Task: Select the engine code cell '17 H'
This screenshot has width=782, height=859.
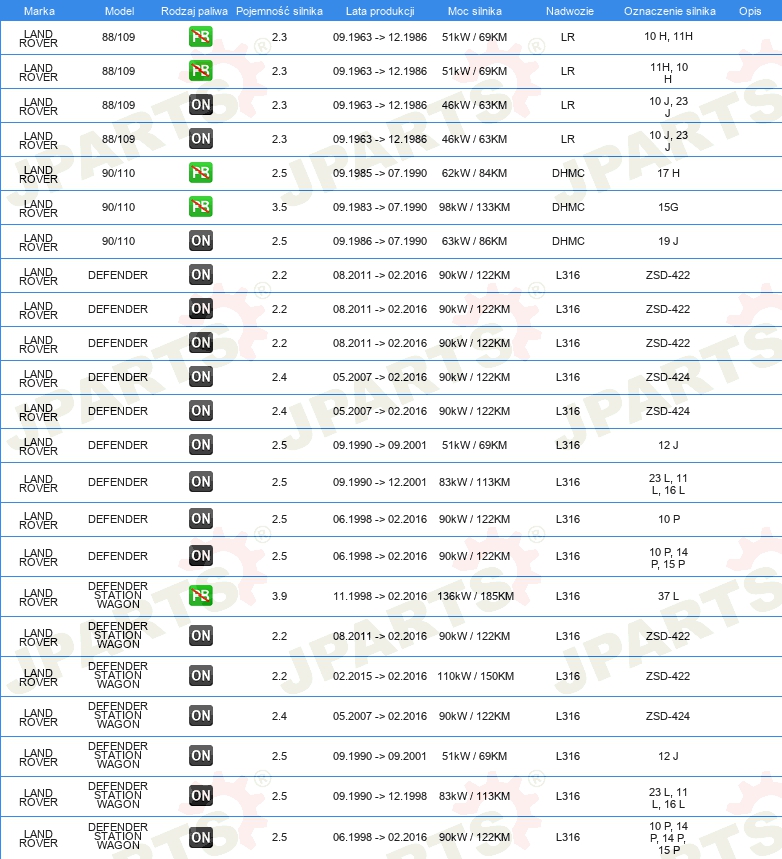Action: click(x=668, y=173)
